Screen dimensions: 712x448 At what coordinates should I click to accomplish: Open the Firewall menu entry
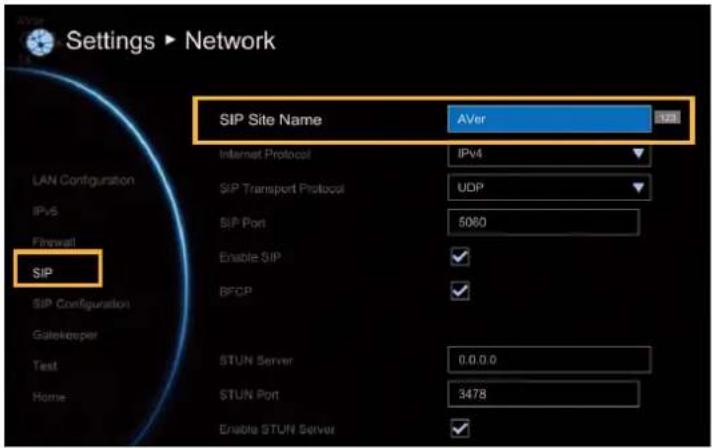(x=54, y=242)
